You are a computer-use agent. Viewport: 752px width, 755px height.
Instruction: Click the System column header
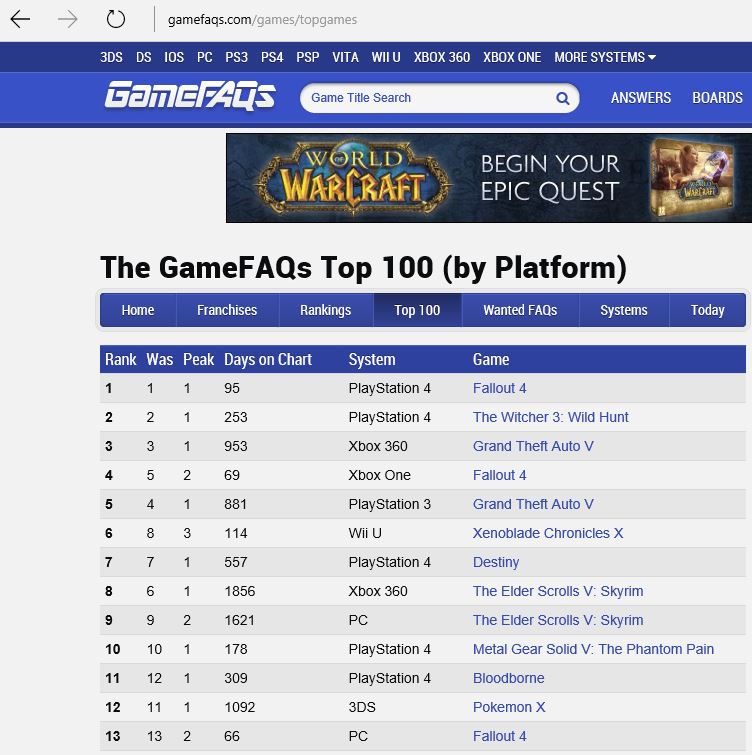coord(372,360)
